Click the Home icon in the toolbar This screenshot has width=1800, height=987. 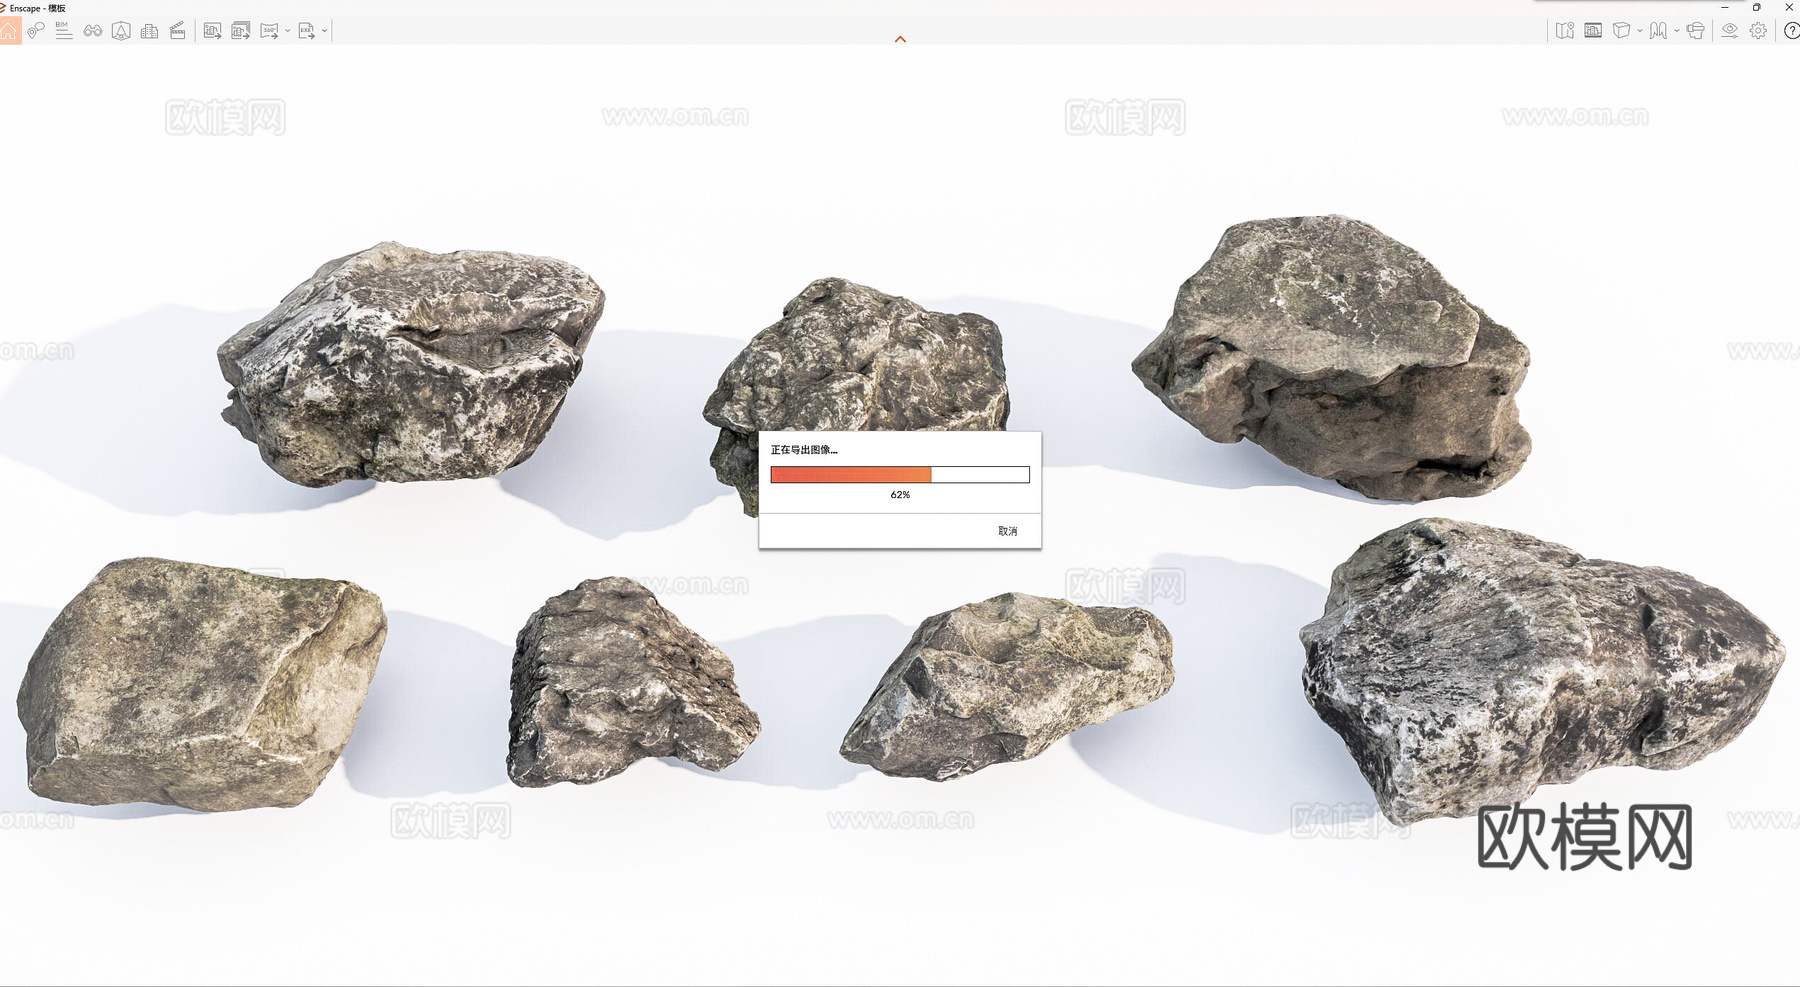coord(9,31)
